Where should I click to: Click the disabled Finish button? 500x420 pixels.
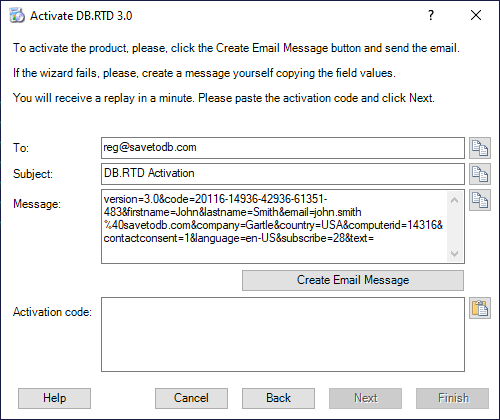click(452, 398)
